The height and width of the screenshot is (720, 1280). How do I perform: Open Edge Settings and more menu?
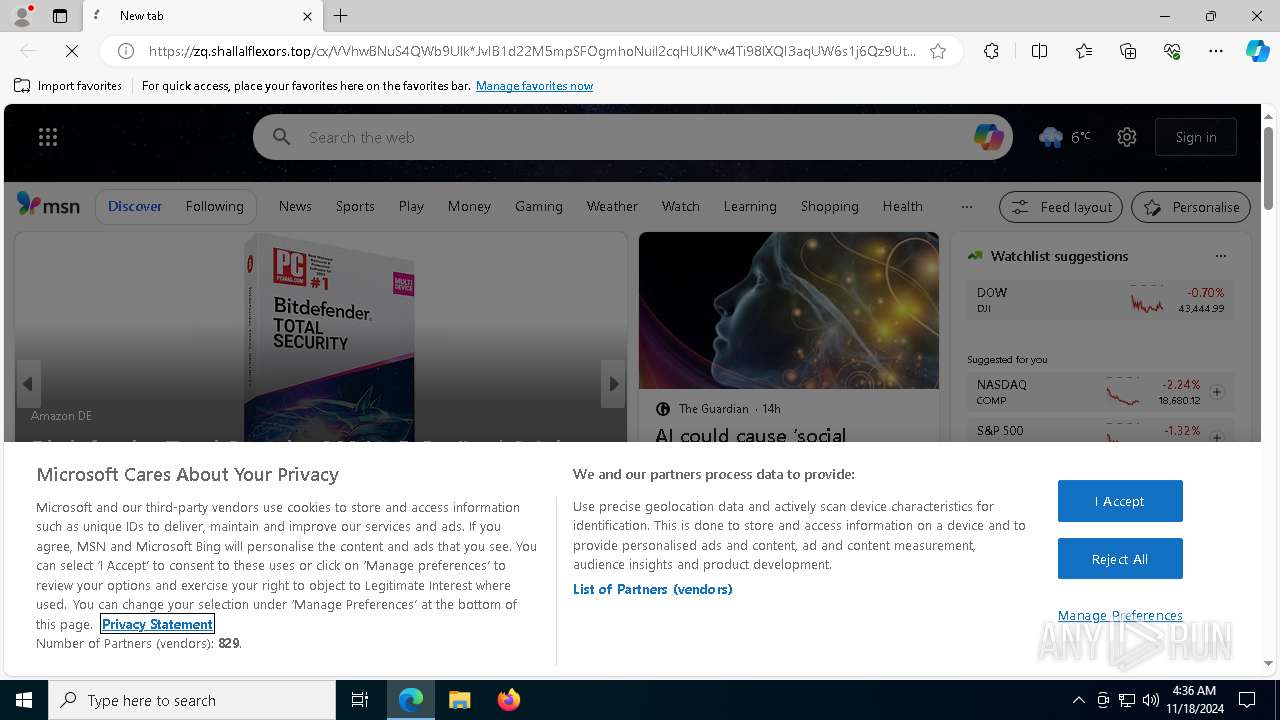pyautogui.click(x=1216, y=51)
